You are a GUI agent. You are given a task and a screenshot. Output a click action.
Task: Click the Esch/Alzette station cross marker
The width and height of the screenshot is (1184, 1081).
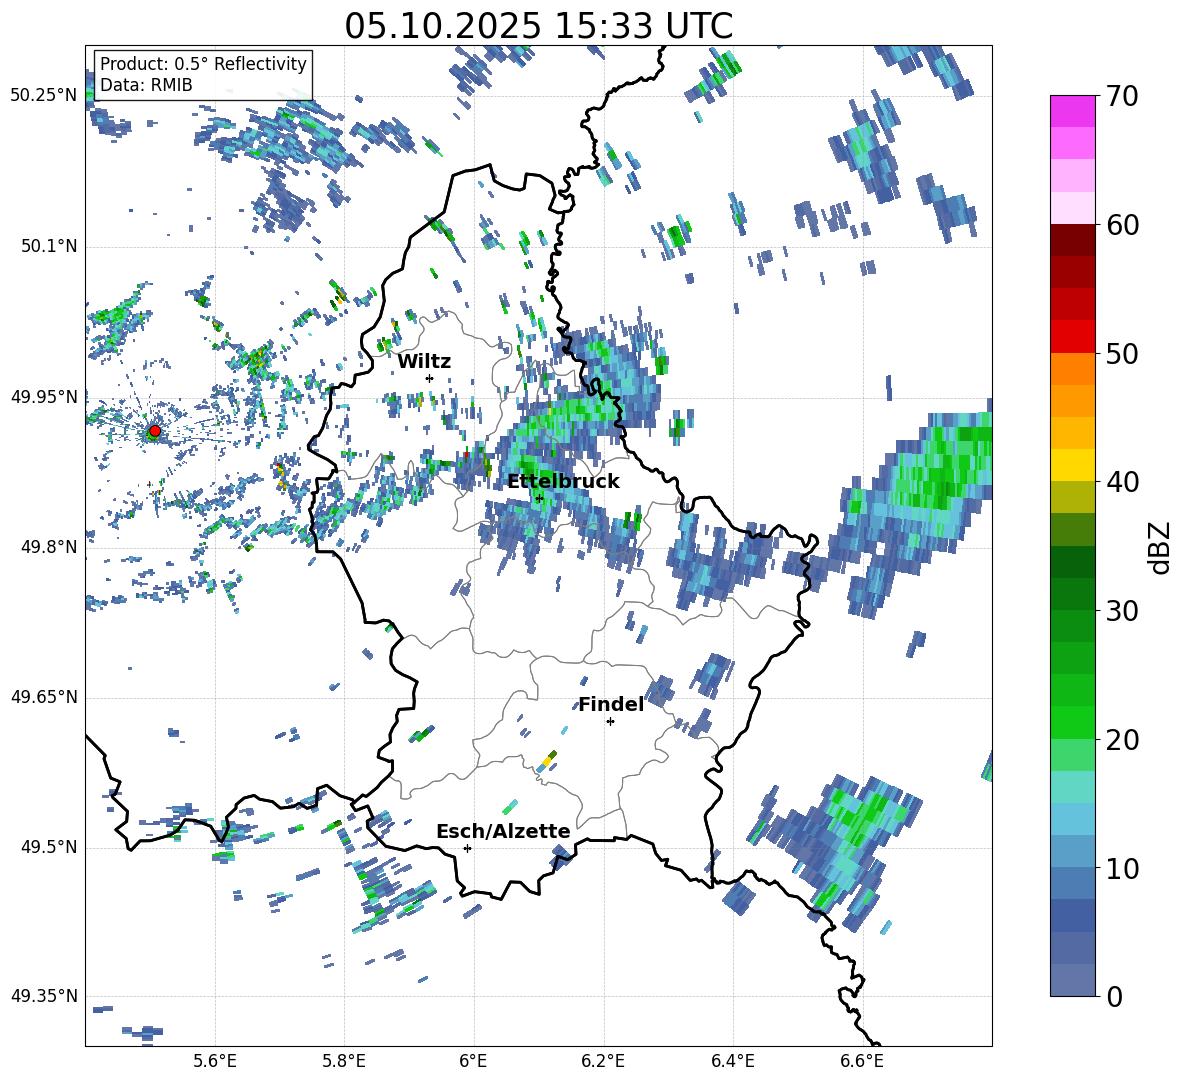[x=467, y=848]
